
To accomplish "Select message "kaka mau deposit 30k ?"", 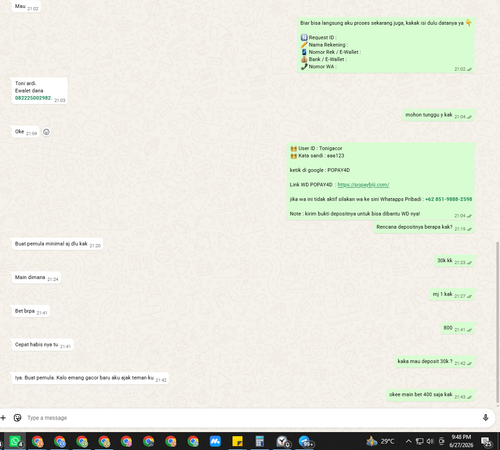I will coord(435,362).
